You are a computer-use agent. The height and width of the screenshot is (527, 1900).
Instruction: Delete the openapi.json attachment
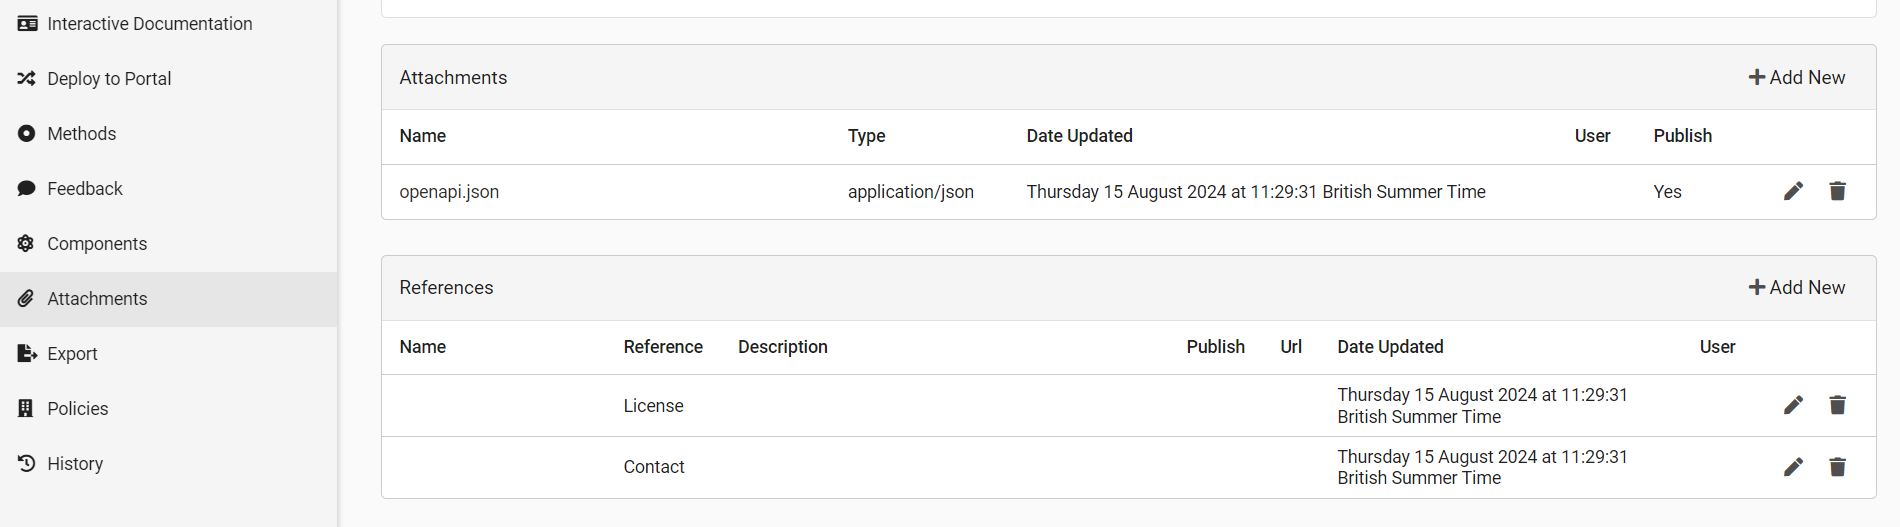(x=1837, y=191)
